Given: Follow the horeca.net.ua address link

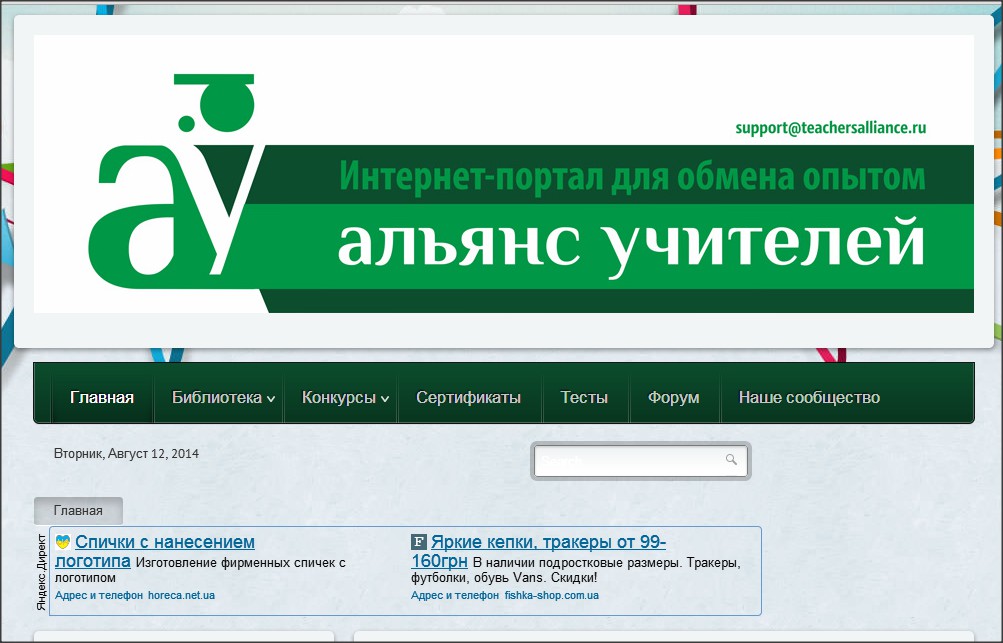Looking at the screenshot, I should (x=181, y=595).
